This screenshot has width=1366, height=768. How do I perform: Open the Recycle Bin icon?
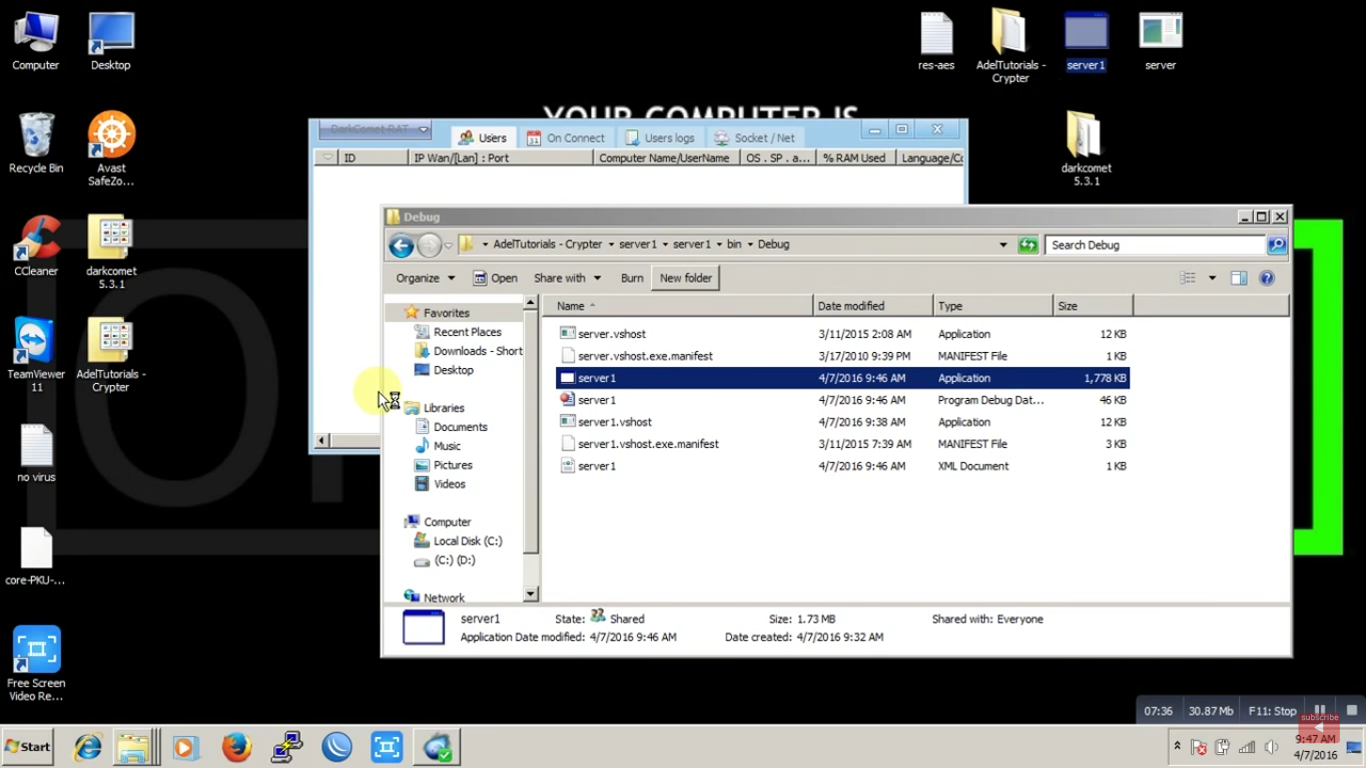tap(36, 143)
